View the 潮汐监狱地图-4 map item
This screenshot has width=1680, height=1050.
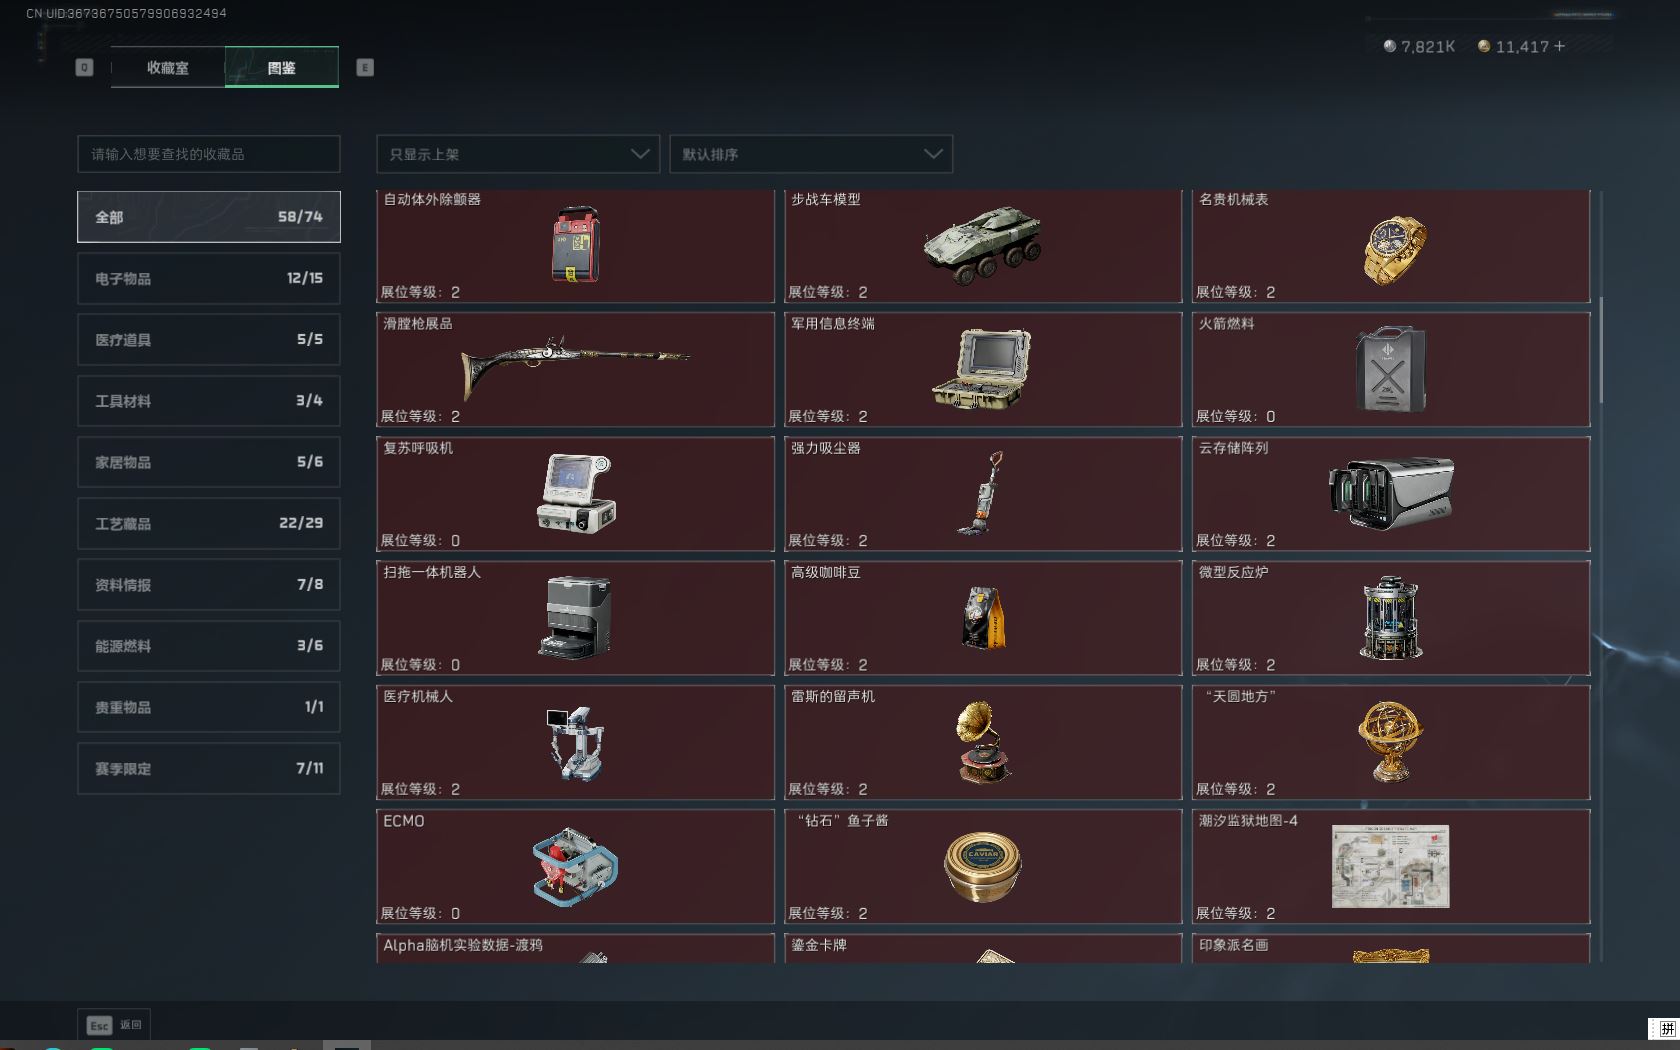(1390, 867)
